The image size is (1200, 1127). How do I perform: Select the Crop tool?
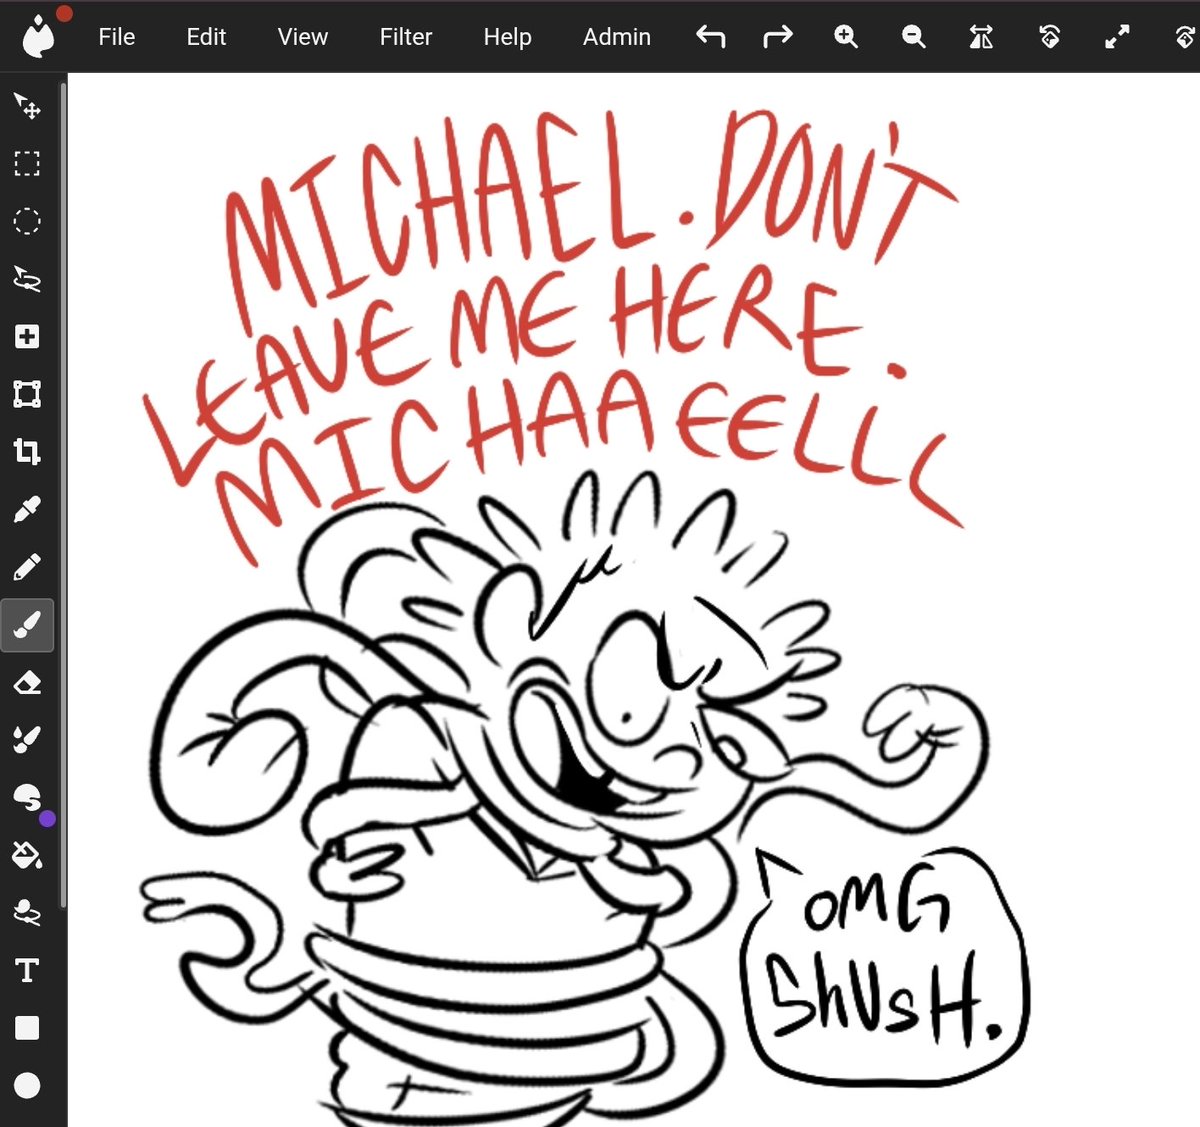pyautogui.click(x=27, y=451)
